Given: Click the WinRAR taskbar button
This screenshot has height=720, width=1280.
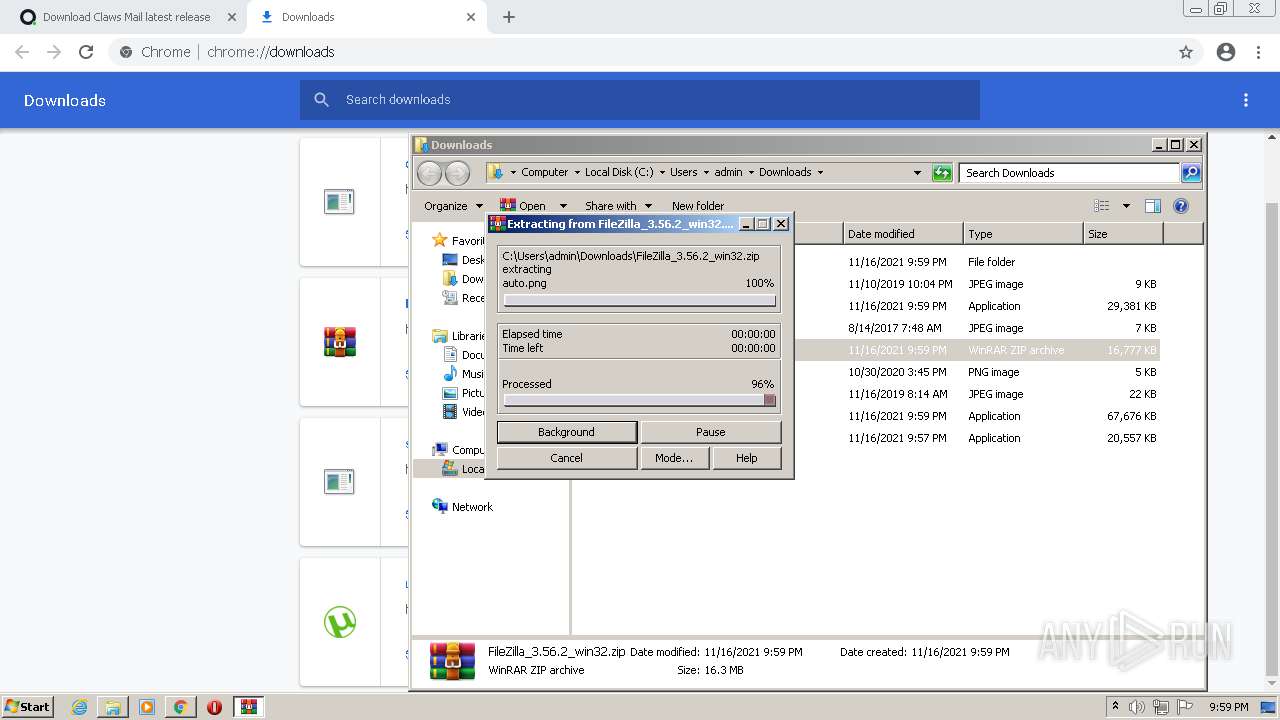Looking at the screenshot, I should (x=249, y=707).
